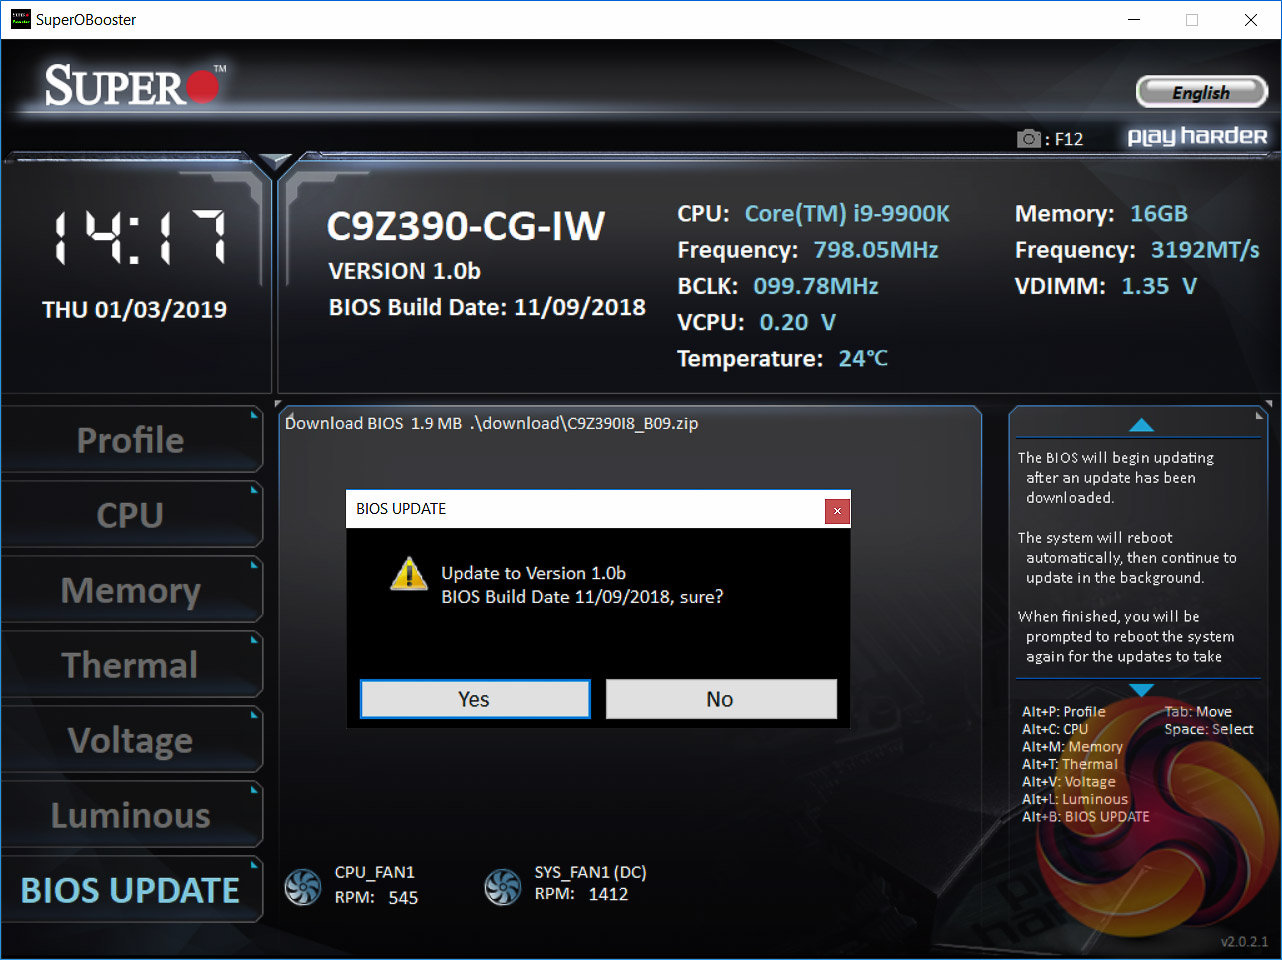Image resolution: width=1282 pixels, height=960 pixels.
Task: Select the BIOS UPDATE tab
Action: [x=131, y=890]
